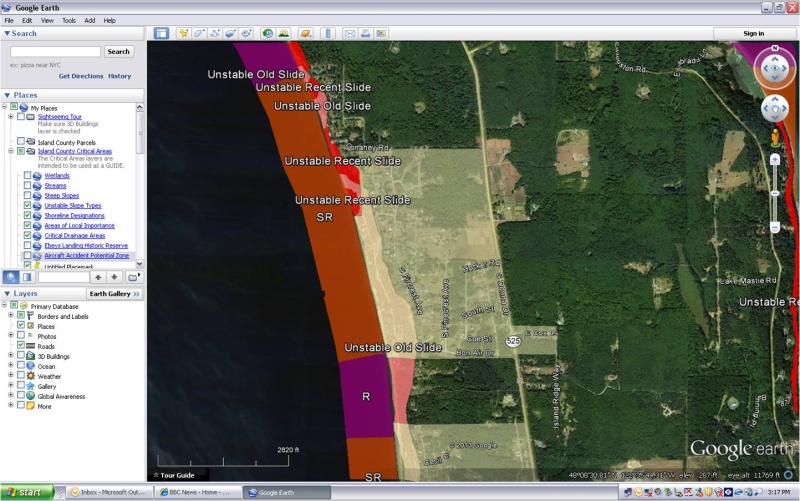Click the Record a Tour icon
The image size is (800, 501).
coord(246,34)
